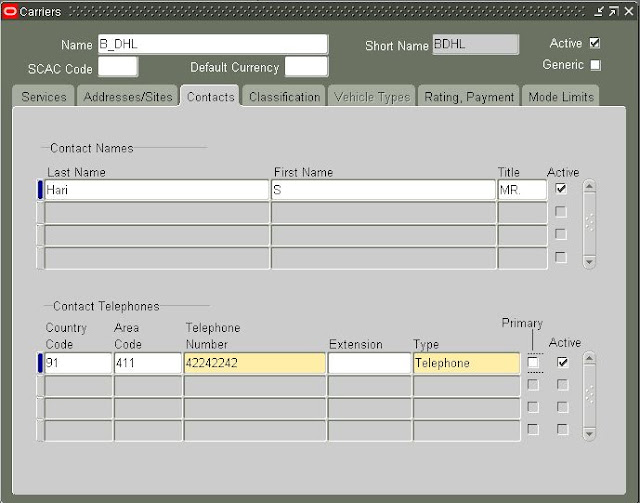Viewport: 640px width, 503px height.
Task: Click the Short Name field BDHL
Action: click(476, 44)
